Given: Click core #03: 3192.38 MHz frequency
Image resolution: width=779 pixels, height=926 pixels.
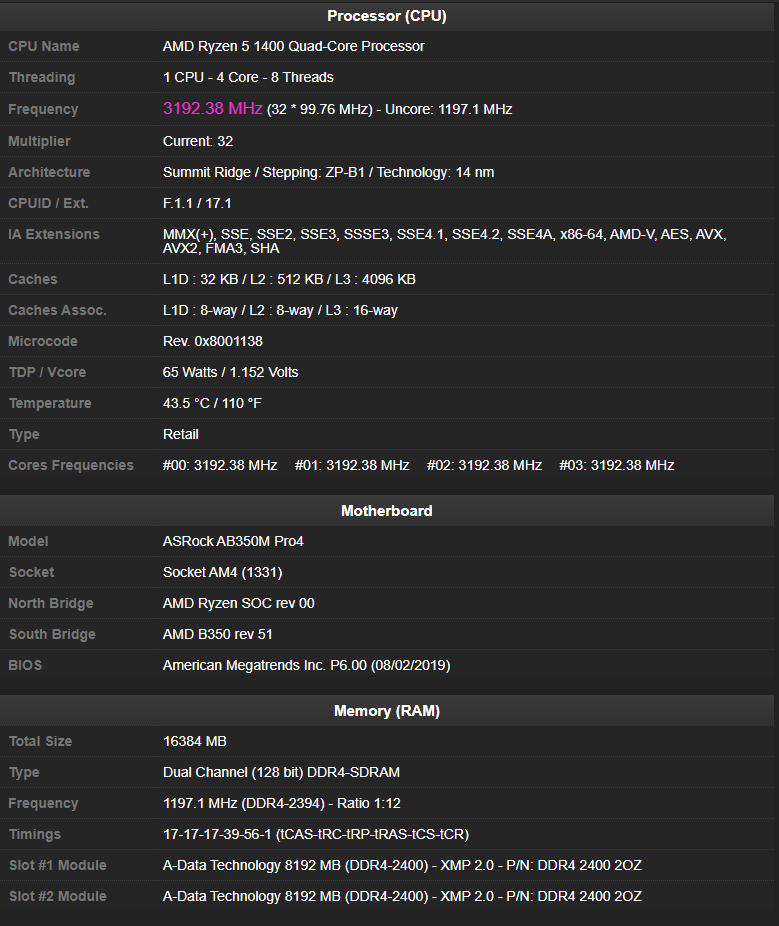Looking at the screenshot, I should tap(617, 465).
